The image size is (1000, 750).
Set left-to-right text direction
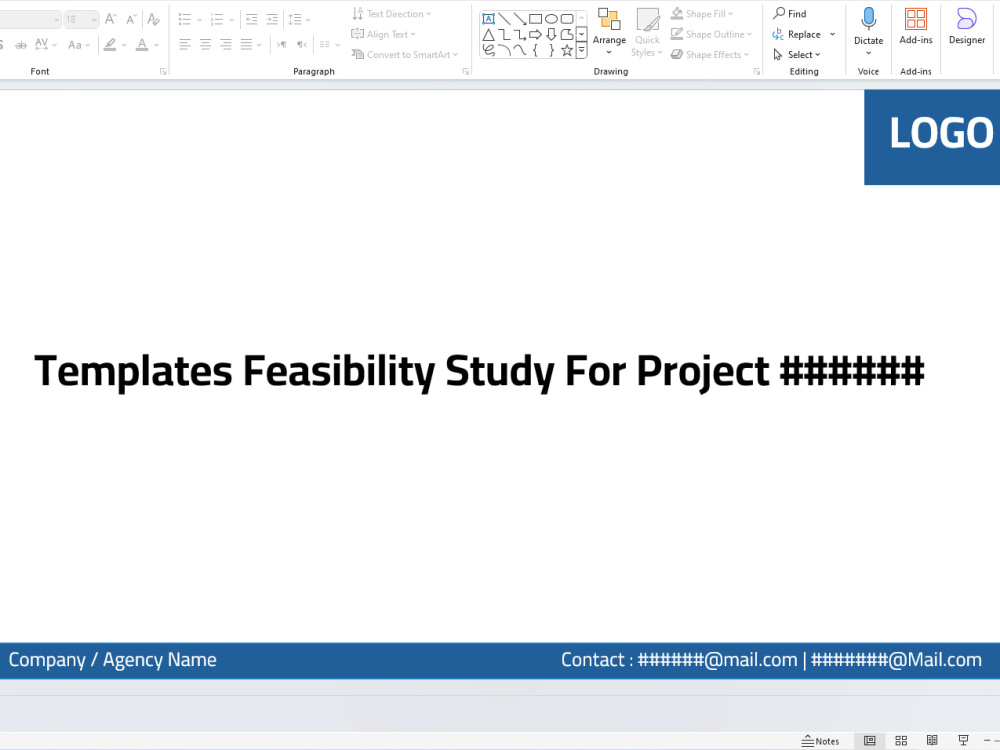click(x=281, y=45)
